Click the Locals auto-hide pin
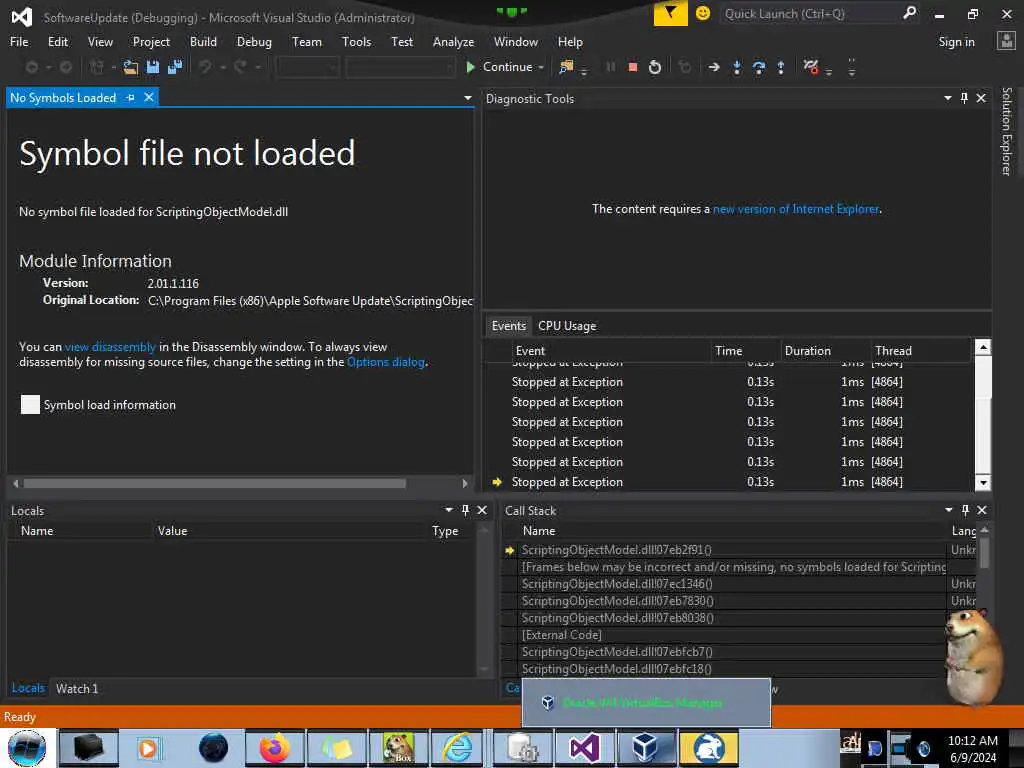Viewport: 1024px width, 768px height. (x=465, y=510)
